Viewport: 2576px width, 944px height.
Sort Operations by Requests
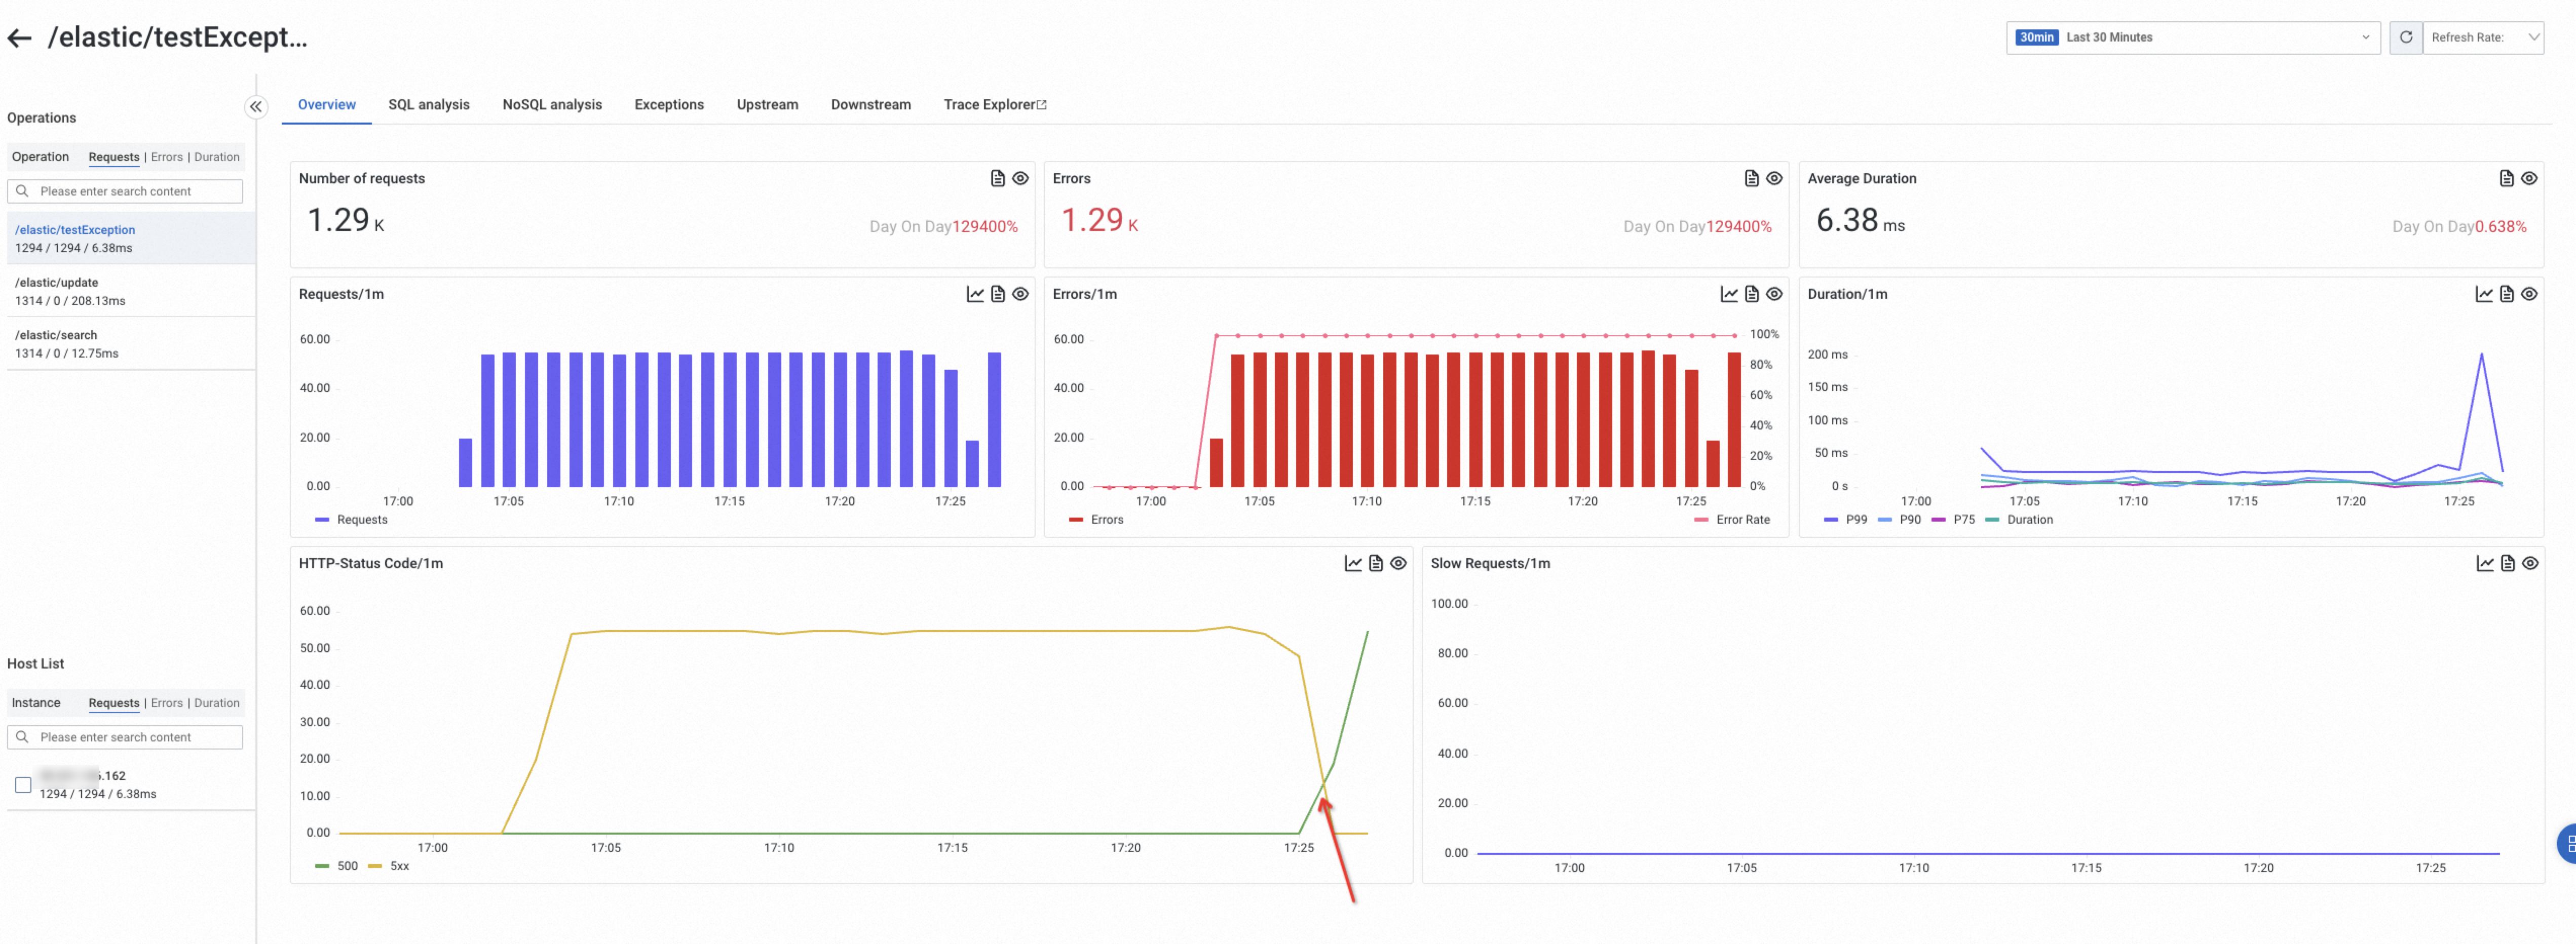(114, 157)
